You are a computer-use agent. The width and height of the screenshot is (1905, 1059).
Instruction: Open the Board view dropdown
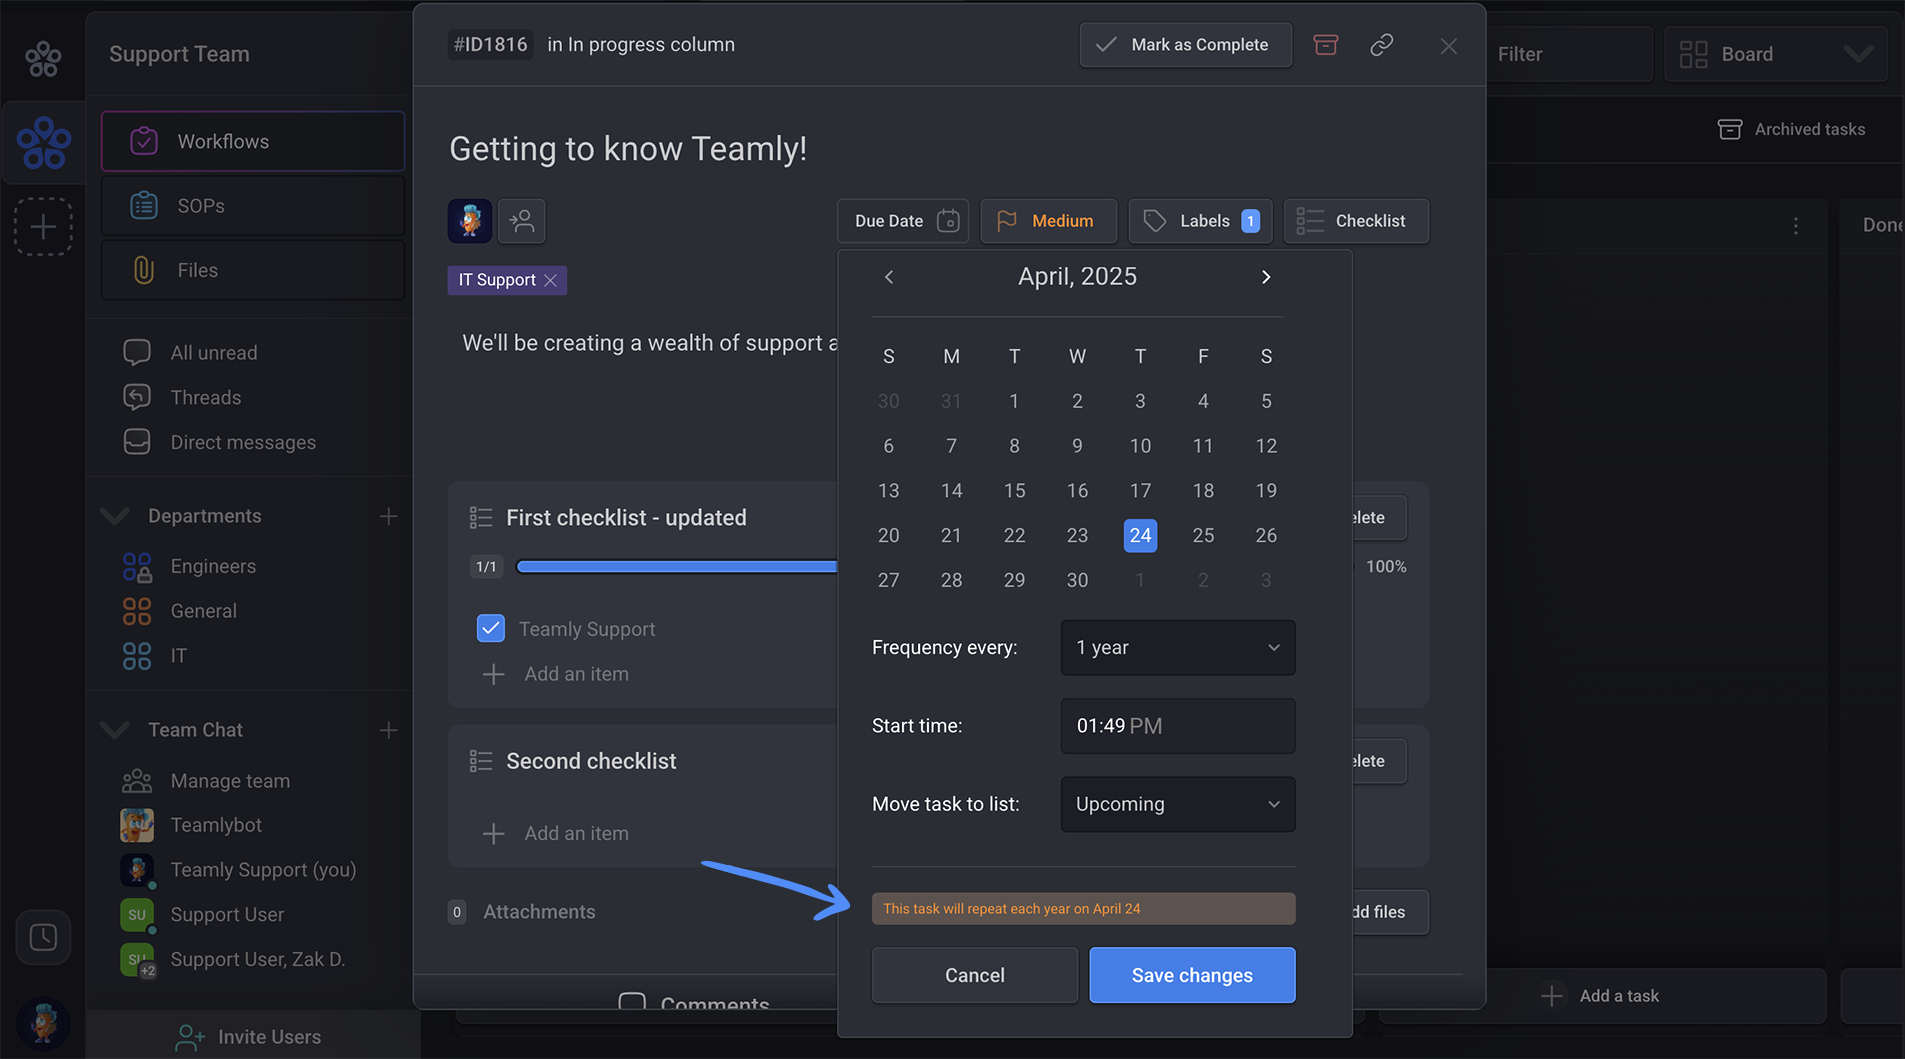(x=1776, y=54)
